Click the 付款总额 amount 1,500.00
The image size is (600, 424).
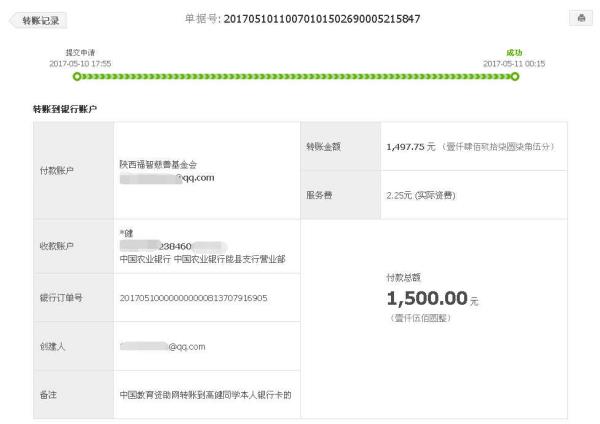426,298
